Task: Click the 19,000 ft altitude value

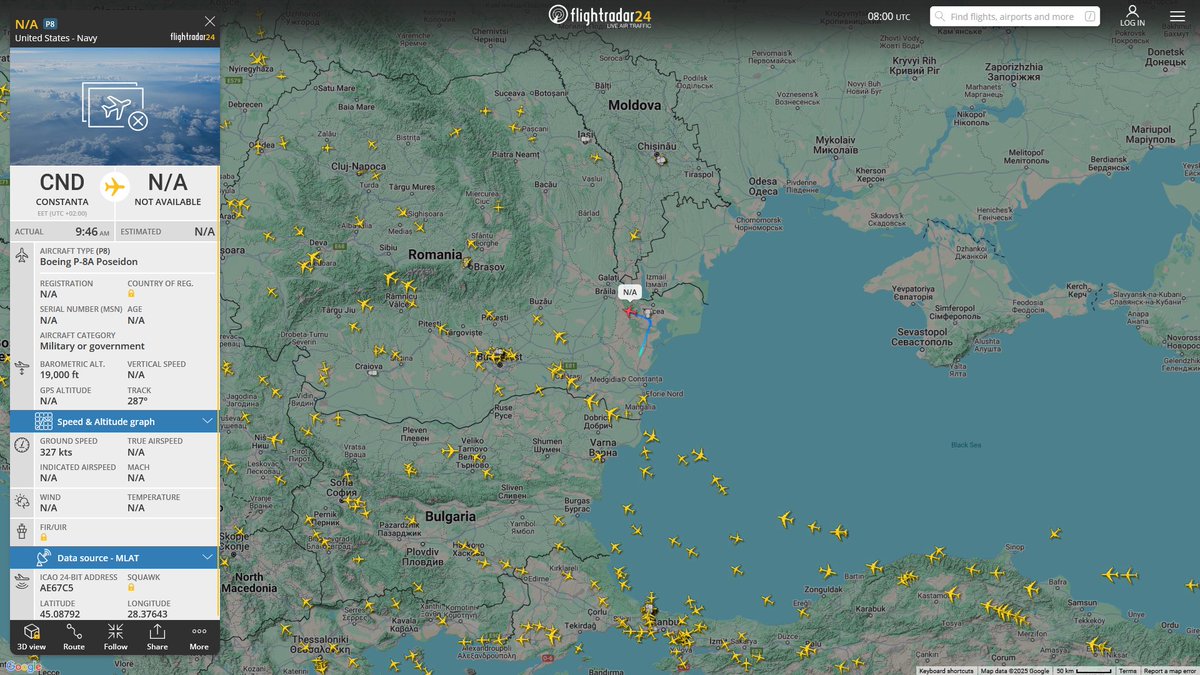Action: click(x=59, y=375)
